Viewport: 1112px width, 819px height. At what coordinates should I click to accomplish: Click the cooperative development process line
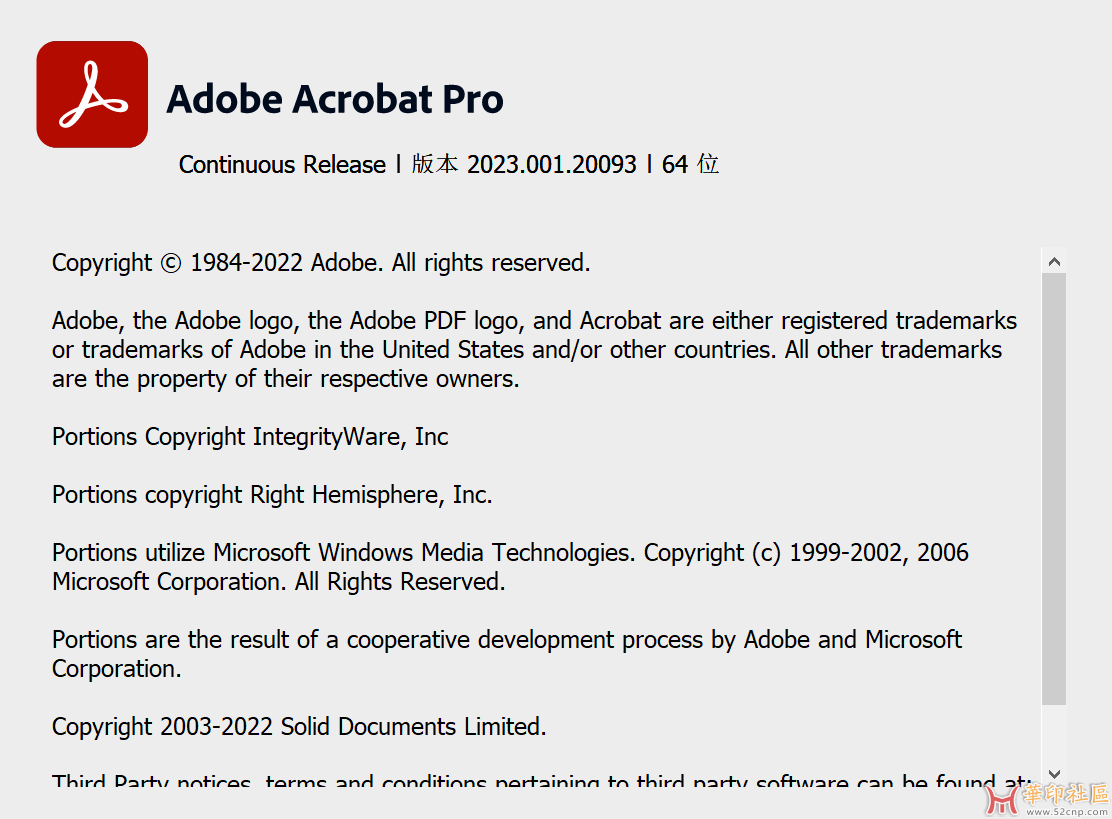point(506,640)
